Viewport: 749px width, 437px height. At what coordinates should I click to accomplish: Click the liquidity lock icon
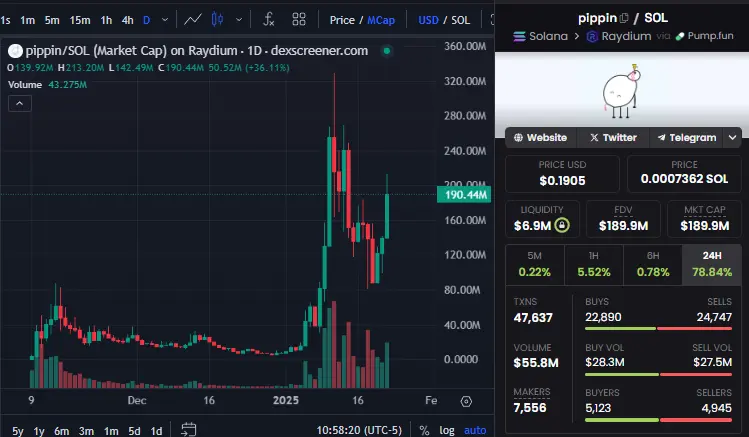click(x=562, y=225)
